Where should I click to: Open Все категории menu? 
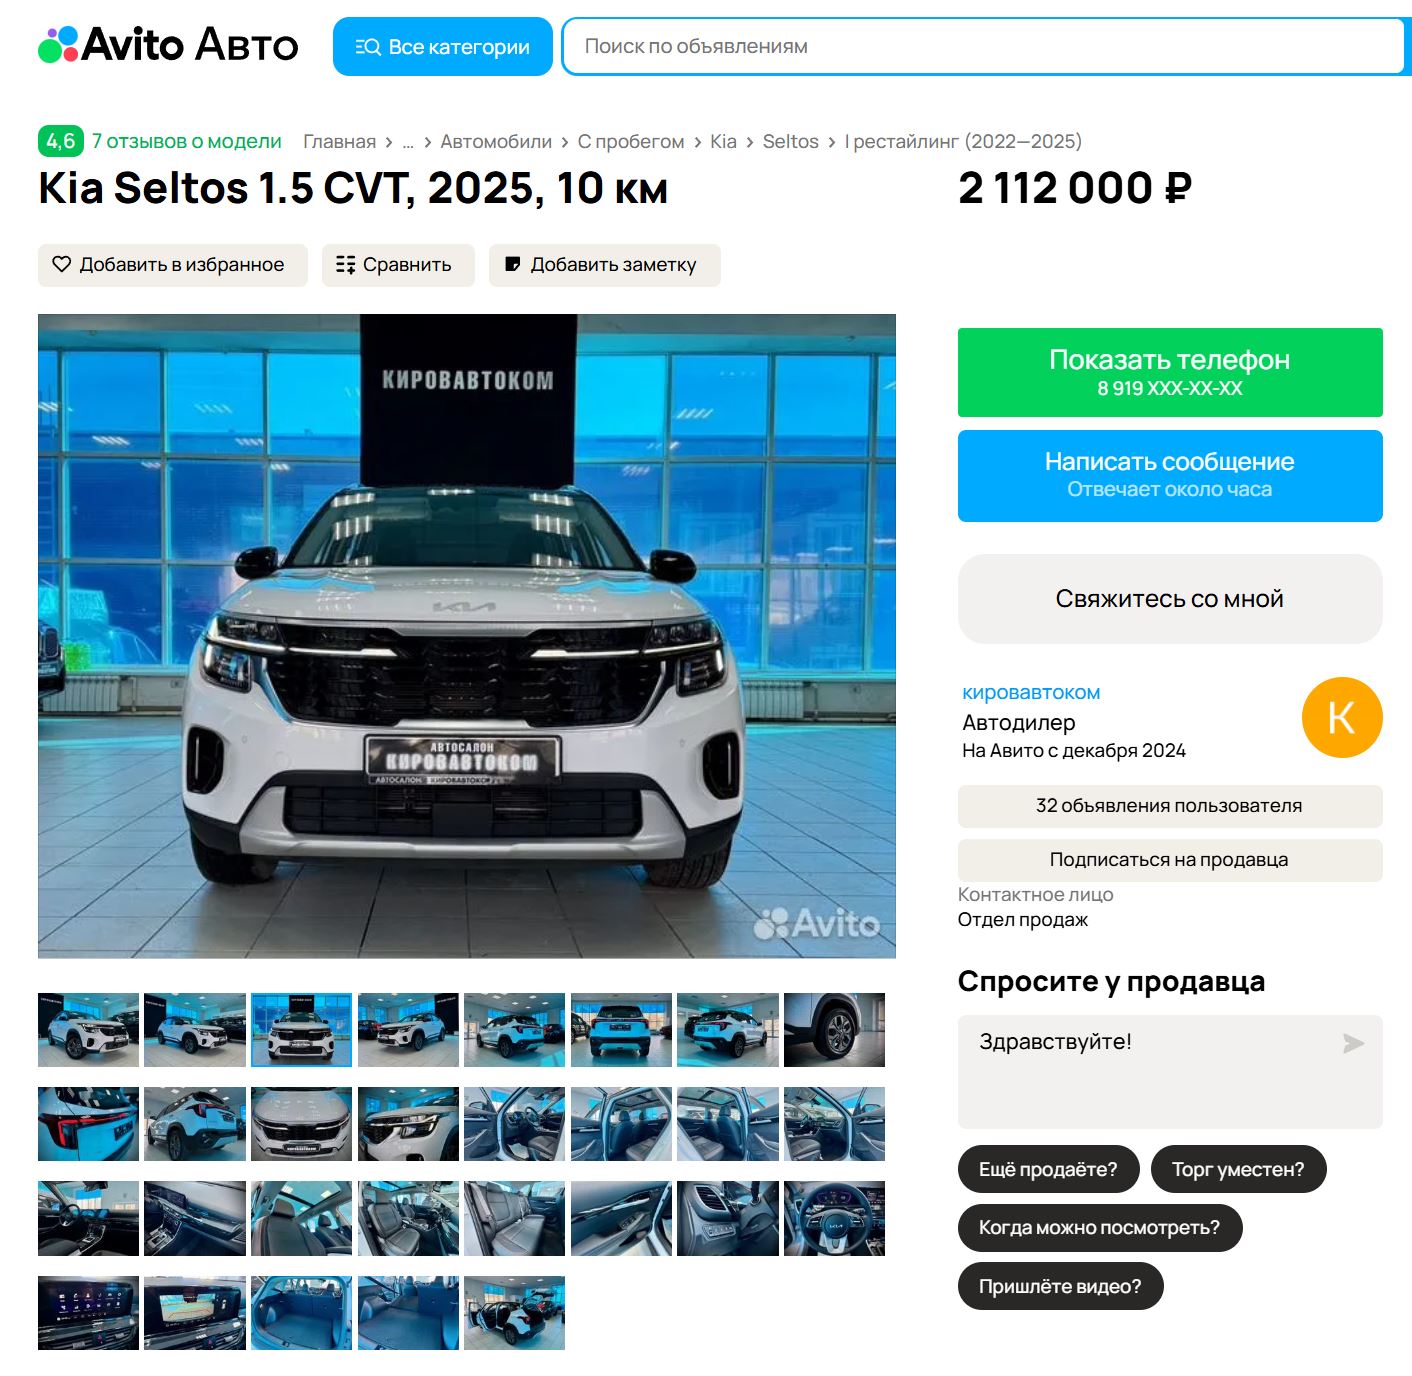coord(443,46)
